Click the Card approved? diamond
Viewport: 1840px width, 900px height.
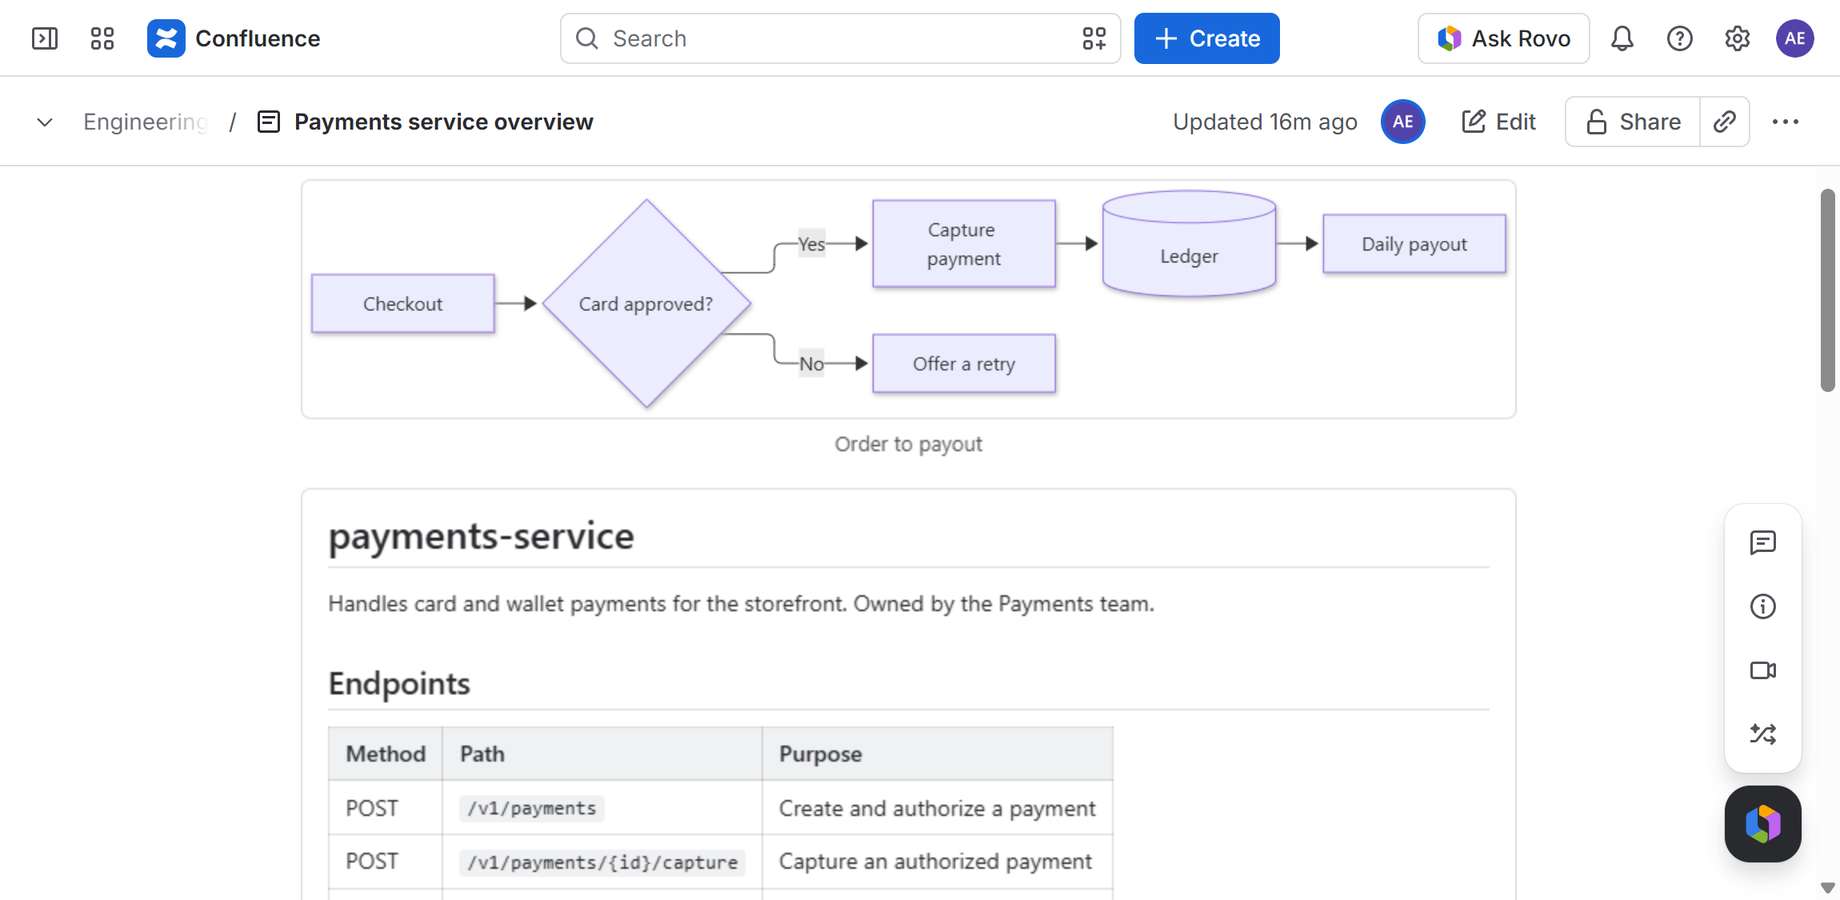coord(647,304)
